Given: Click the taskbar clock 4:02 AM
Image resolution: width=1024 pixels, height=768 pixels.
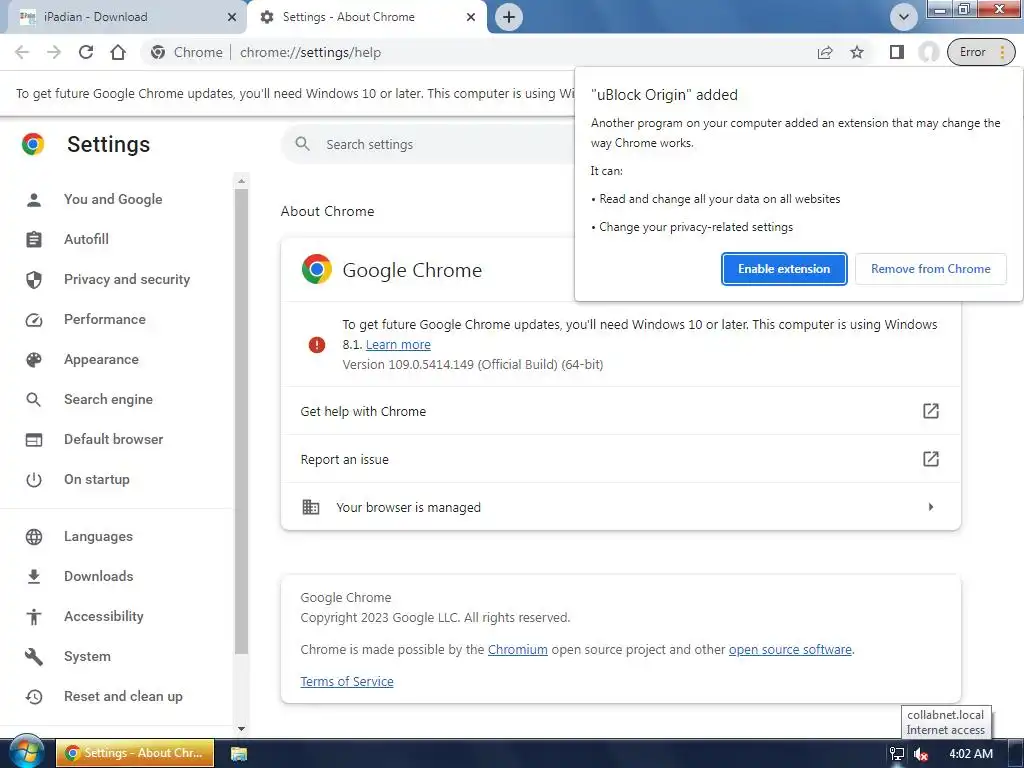Looking at the screenshot, I should pos(970,754).
